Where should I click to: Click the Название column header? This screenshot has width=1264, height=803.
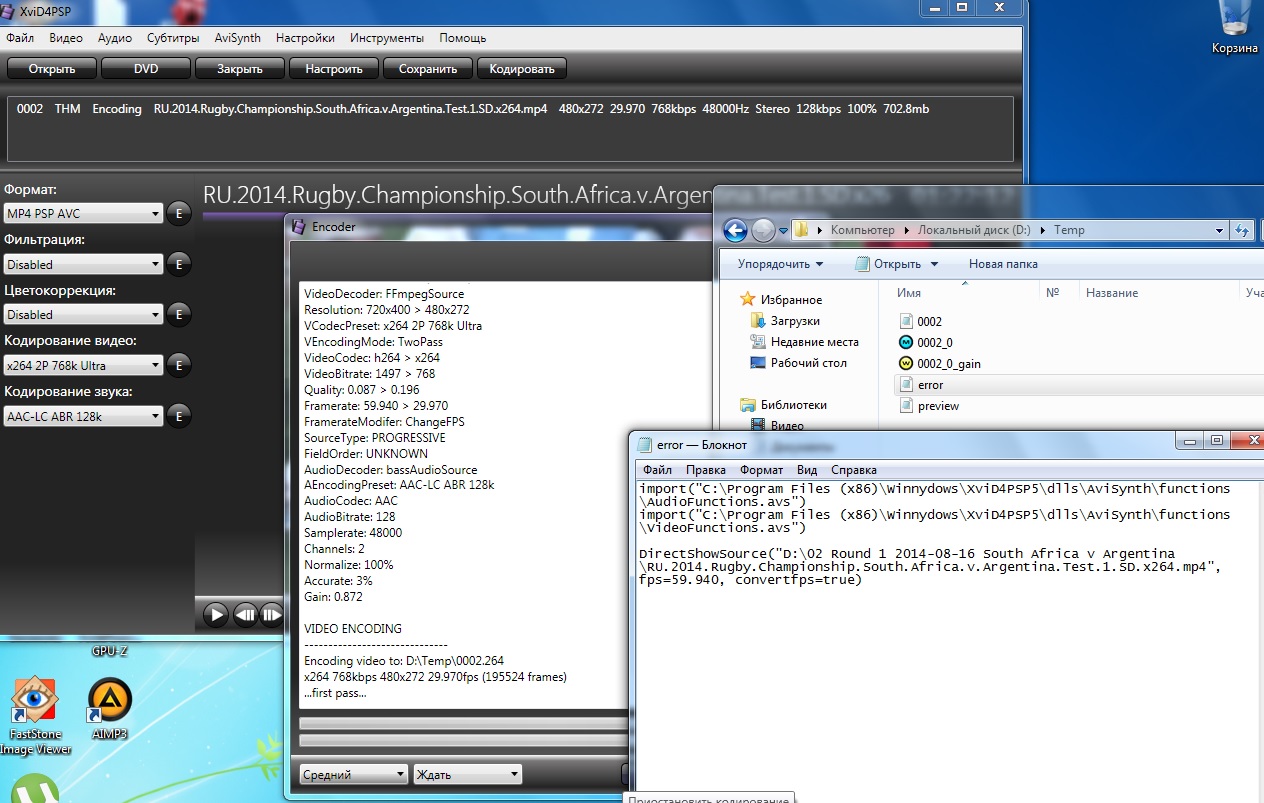(x=1111, y=293)
